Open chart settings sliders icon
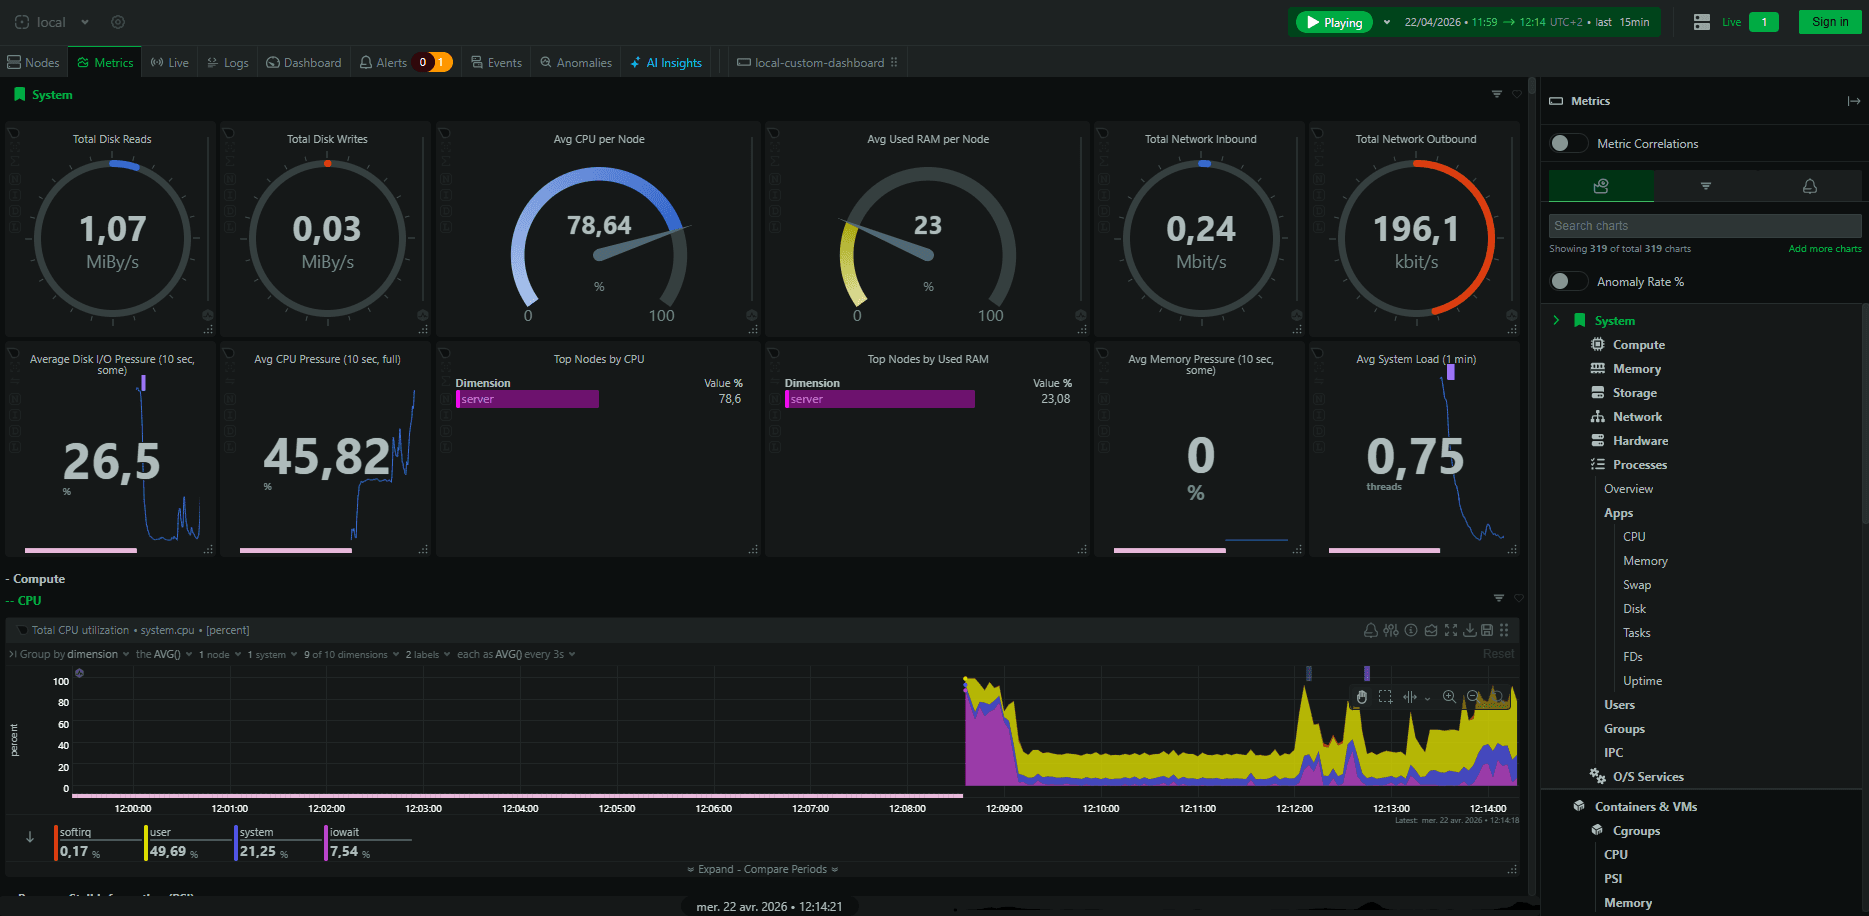Screen dimensions: 1869x916 [1391, 630]
